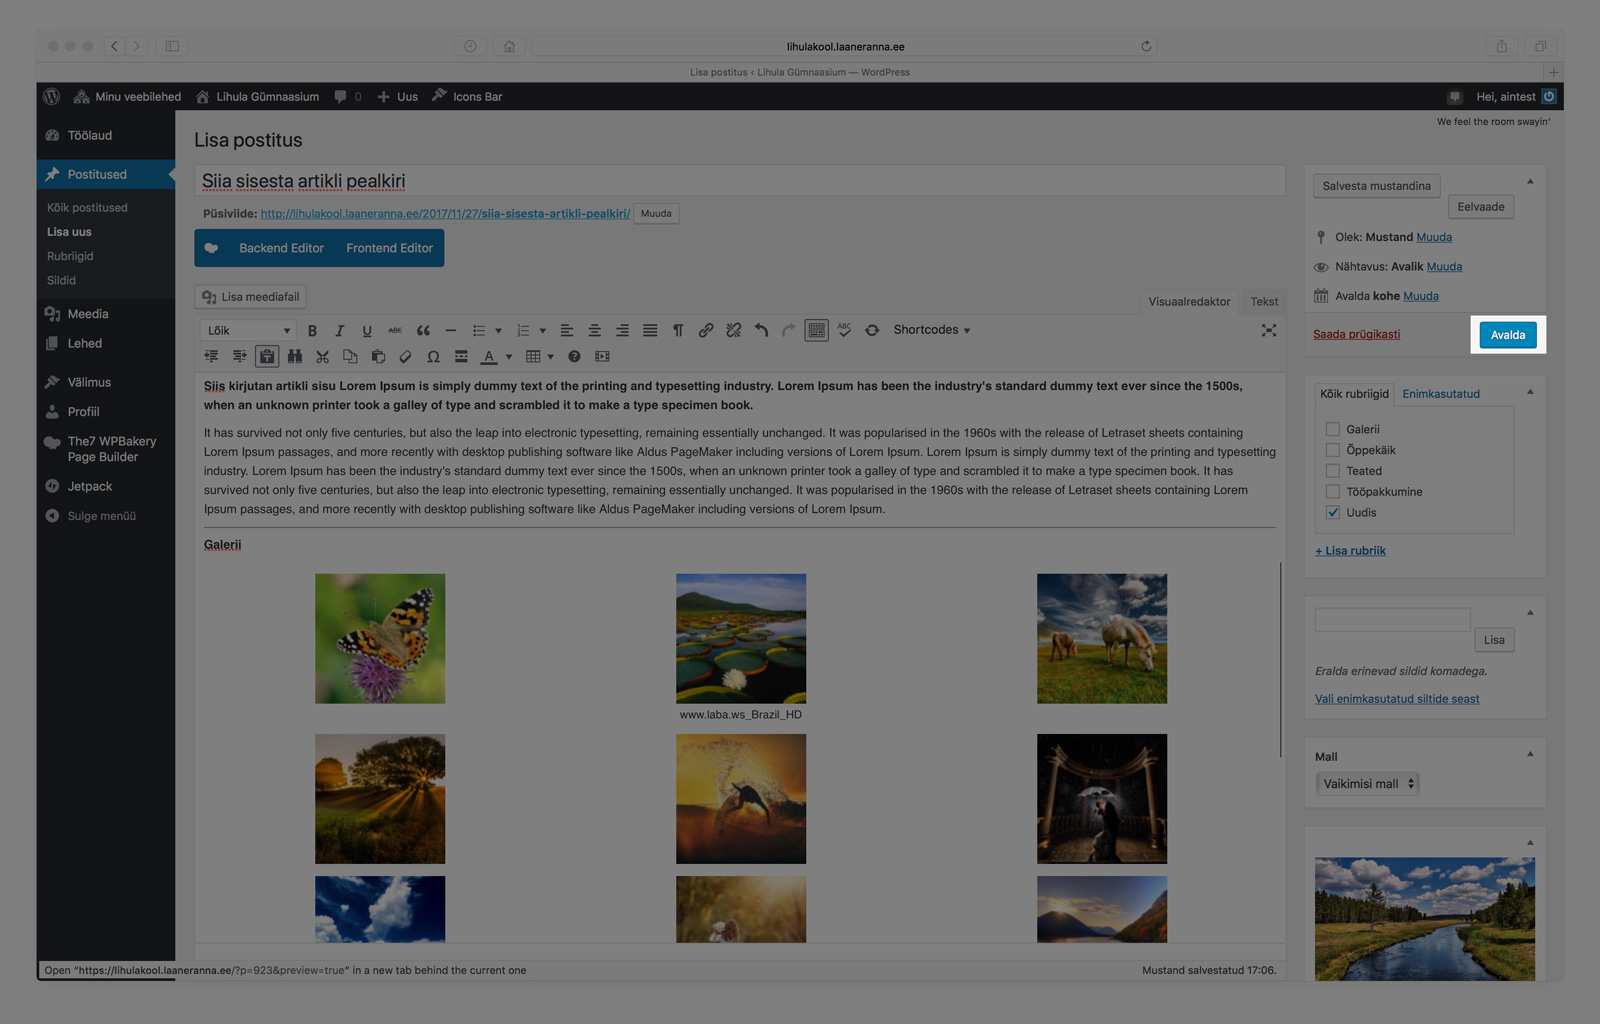Open the Meedia menu in sidebar
Viewport: 1600px width, 1024px height.
click(x=88, y=314)
